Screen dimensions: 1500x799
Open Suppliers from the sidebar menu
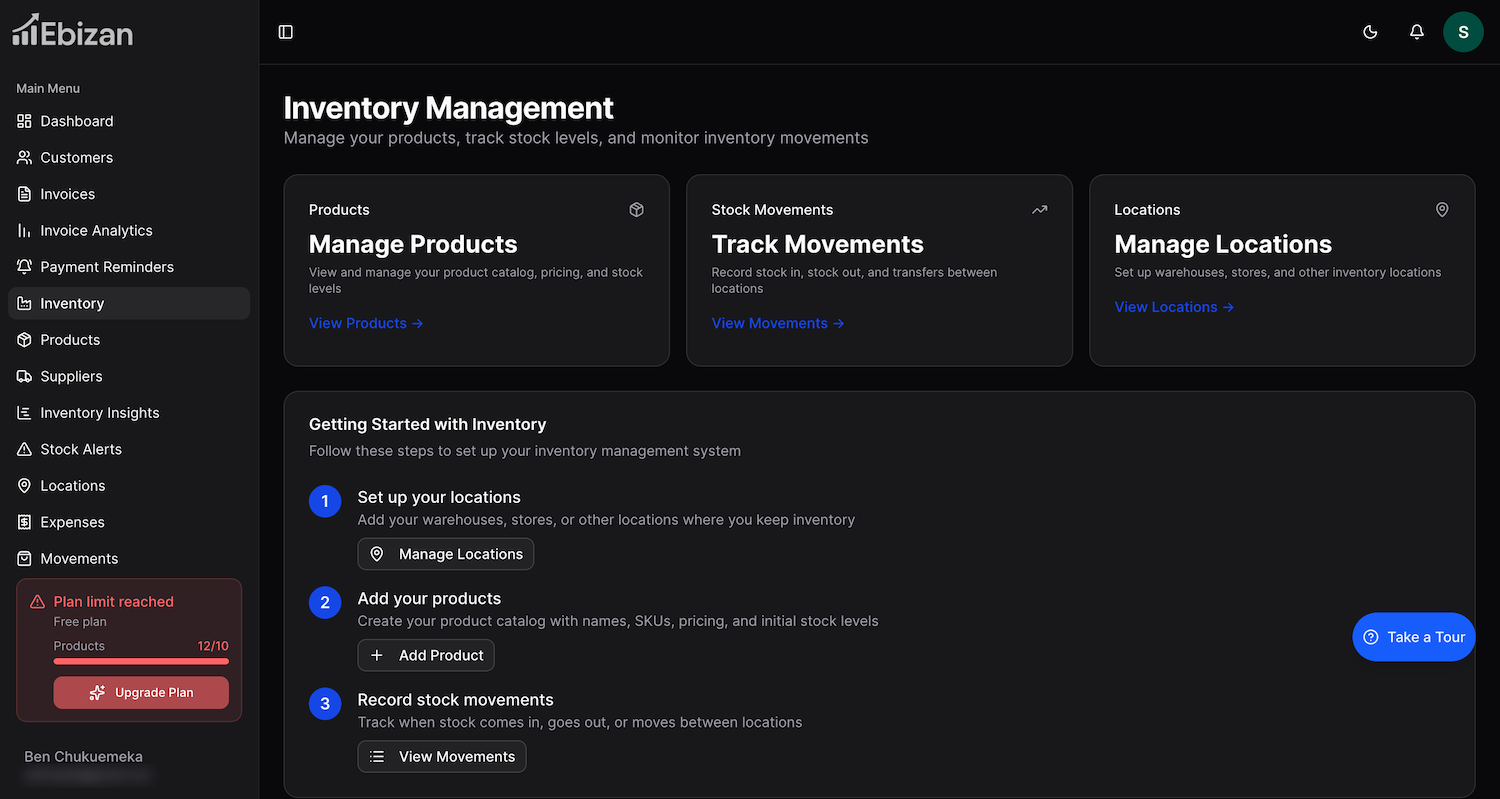tap(71, 377)
